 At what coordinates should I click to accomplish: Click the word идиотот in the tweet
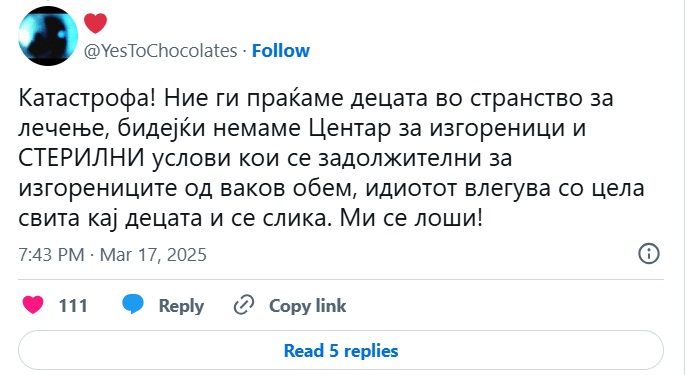click(411, 188)
